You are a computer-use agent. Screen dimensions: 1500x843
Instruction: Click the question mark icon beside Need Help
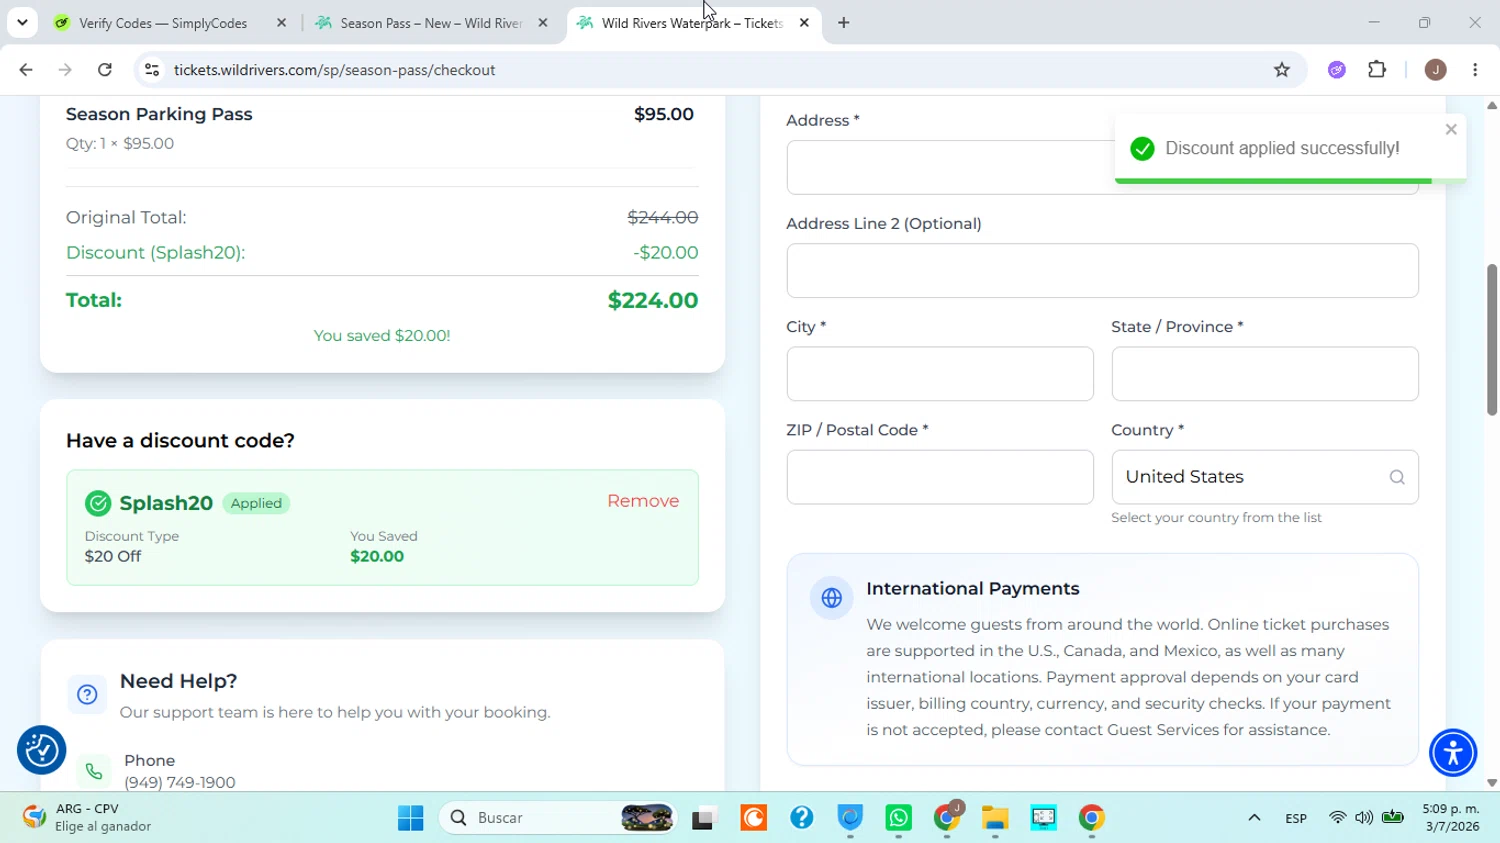[87, 694]
